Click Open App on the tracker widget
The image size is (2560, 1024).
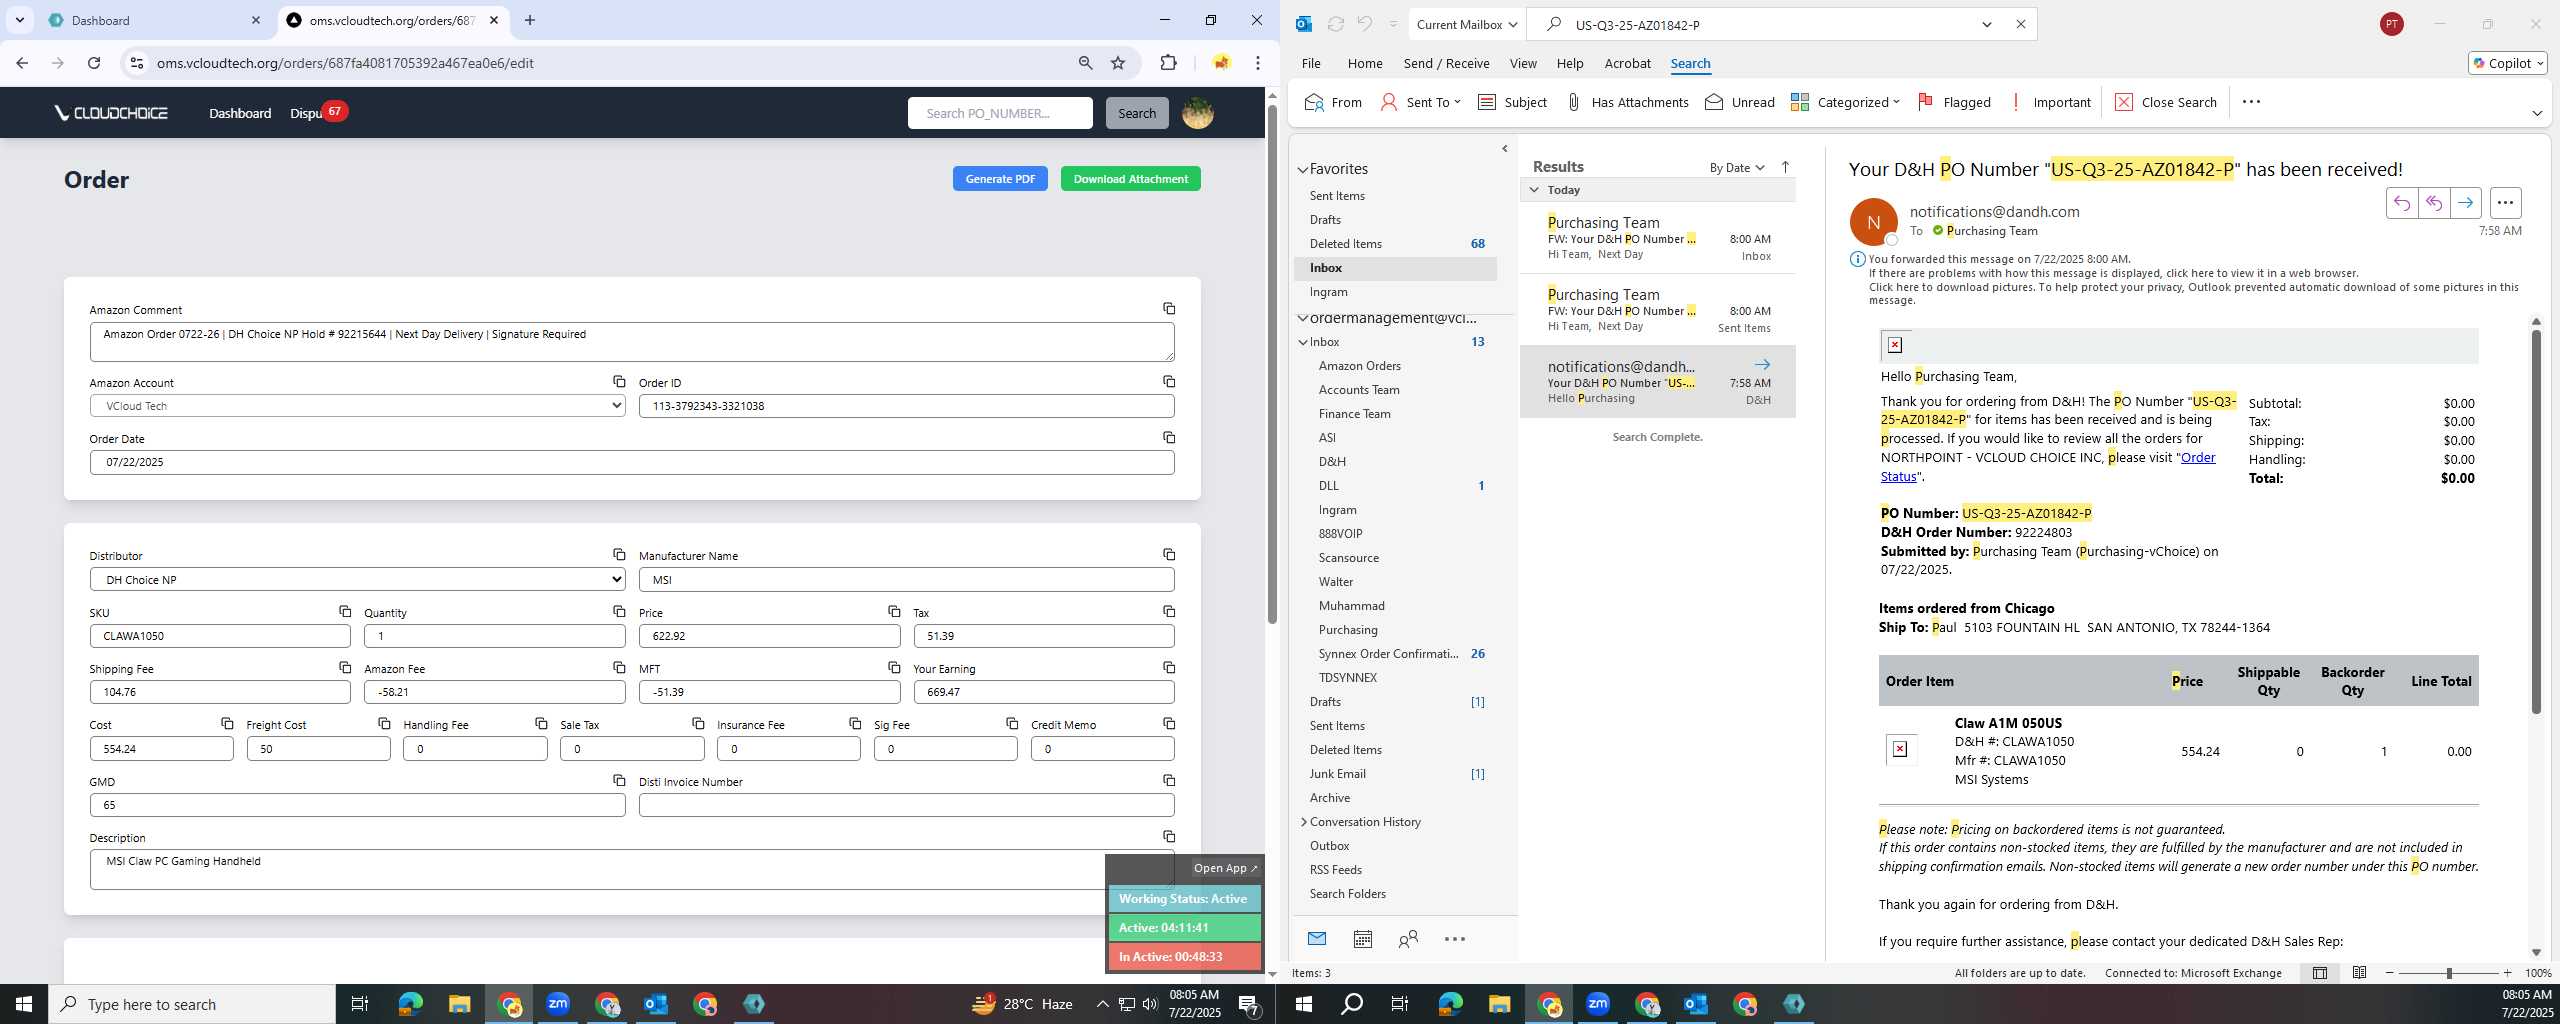click(1225, 868)
